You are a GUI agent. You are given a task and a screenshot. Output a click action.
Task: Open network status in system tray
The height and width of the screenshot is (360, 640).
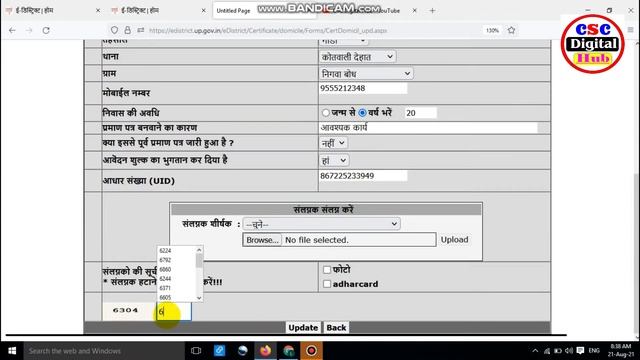547,351
